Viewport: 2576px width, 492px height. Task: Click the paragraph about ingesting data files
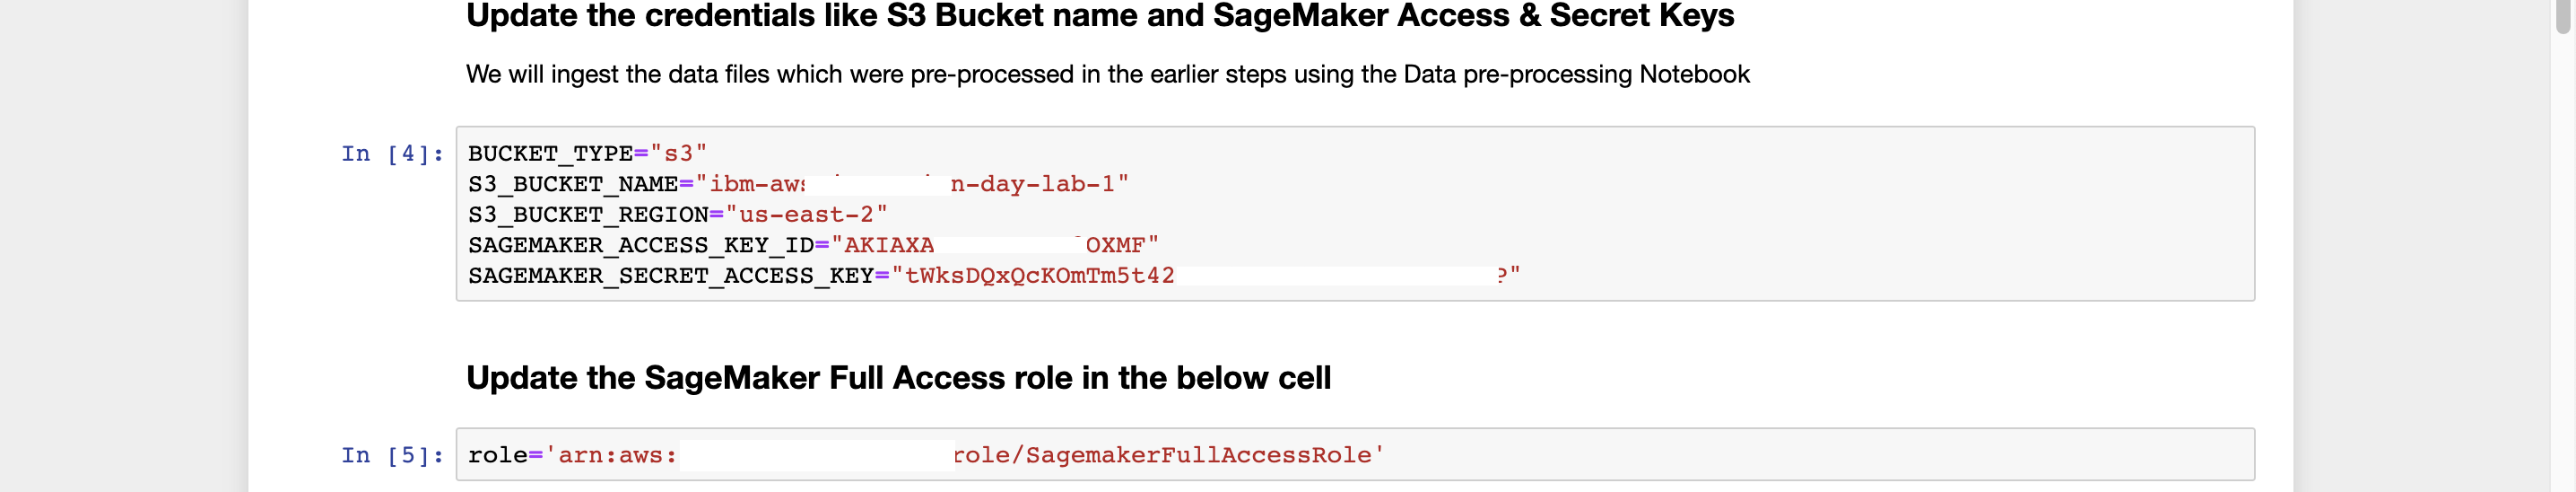coord(1107,75)
